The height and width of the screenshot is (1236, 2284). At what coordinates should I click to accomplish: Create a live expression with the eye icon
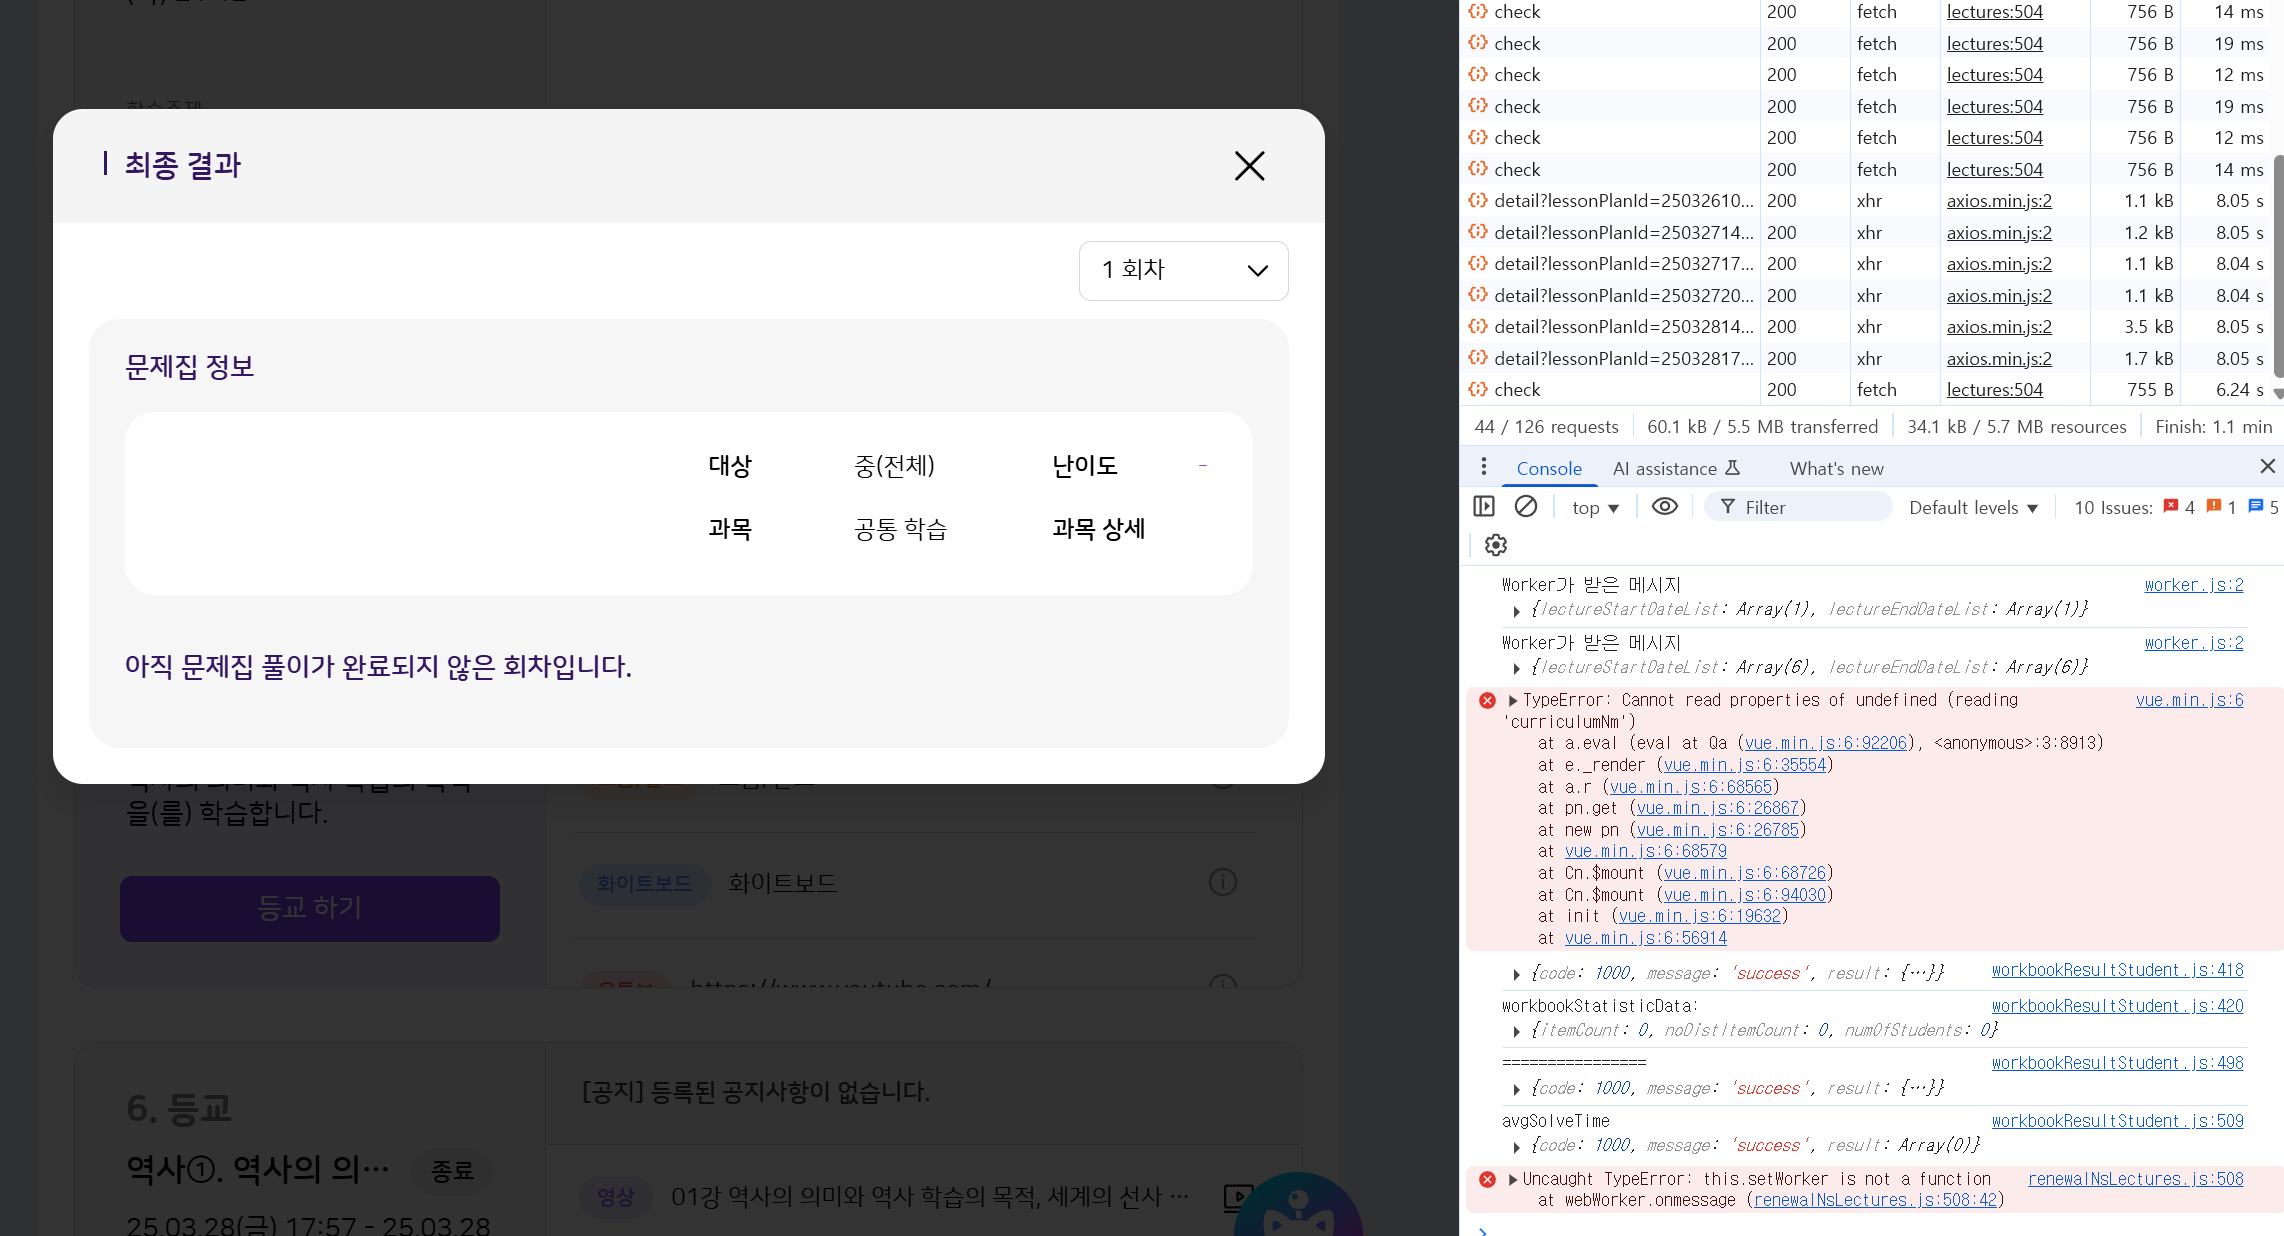tap(1664, 507)
